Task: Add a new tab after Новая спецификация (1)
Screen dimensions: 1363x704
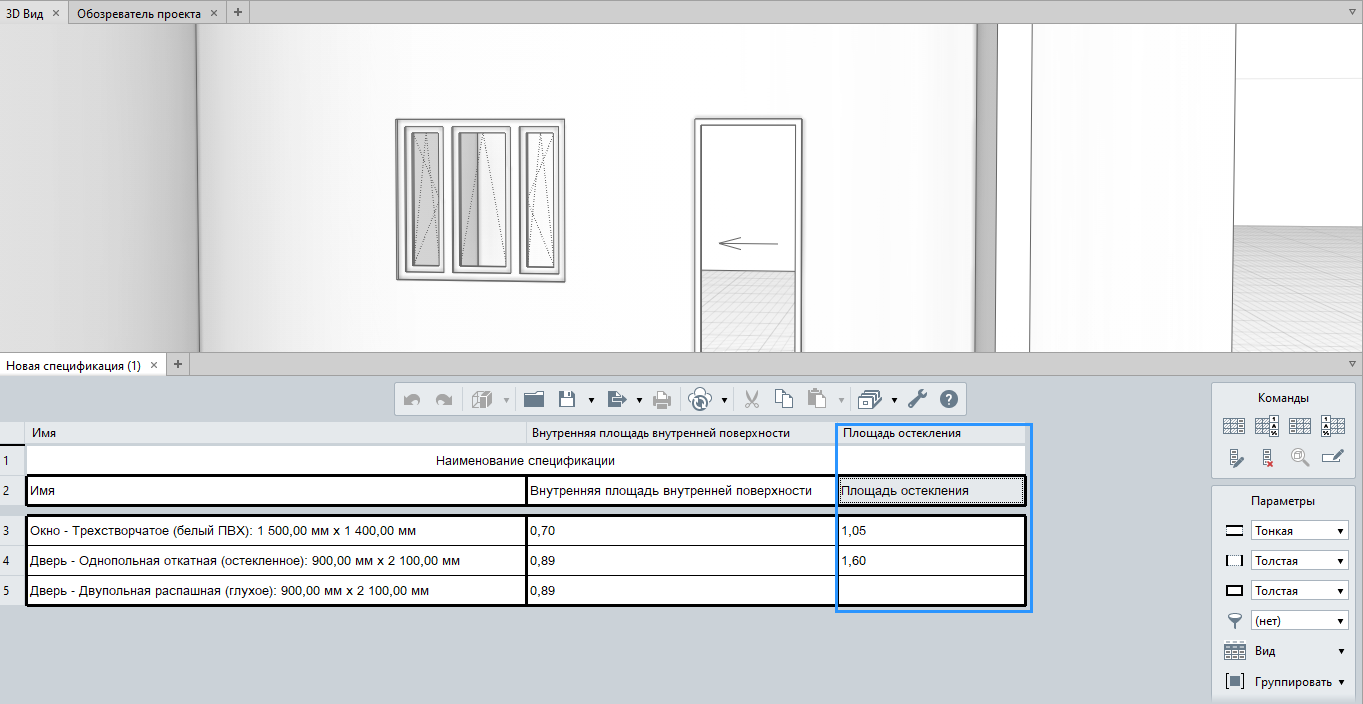Action: [178, 364]
